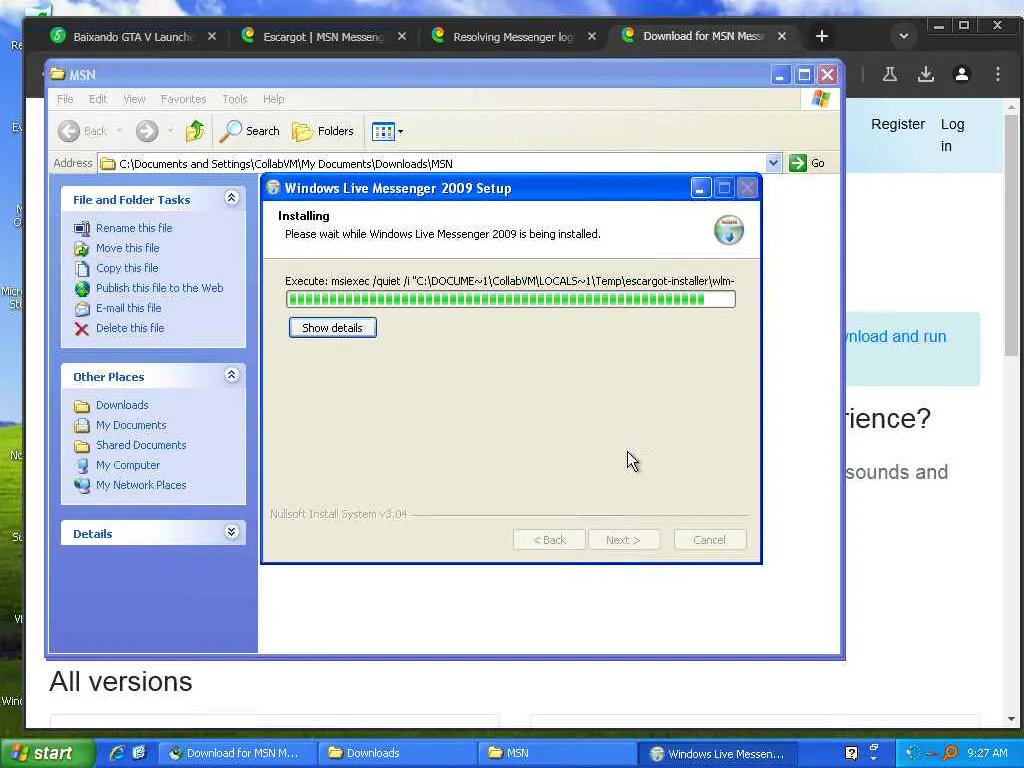
Task: Toggle the Folders pane in explorer toolbar
Action: [x=323, y=131]
